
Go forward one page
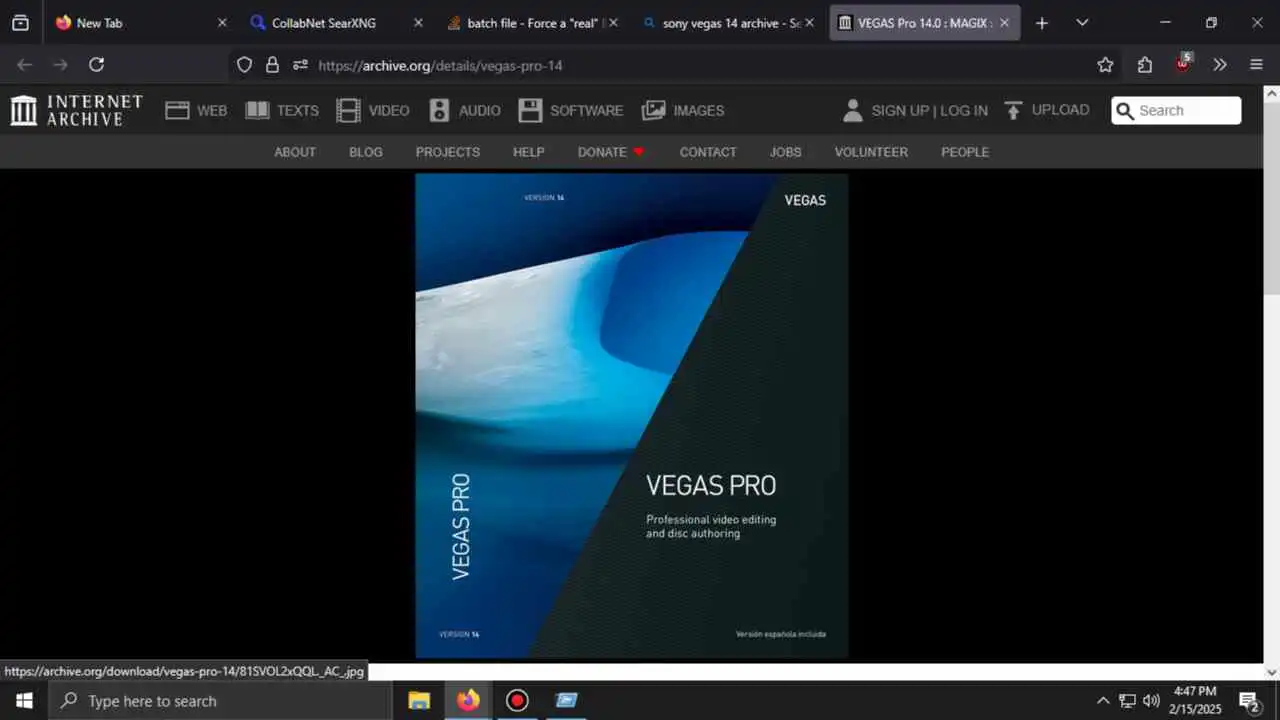60,65
